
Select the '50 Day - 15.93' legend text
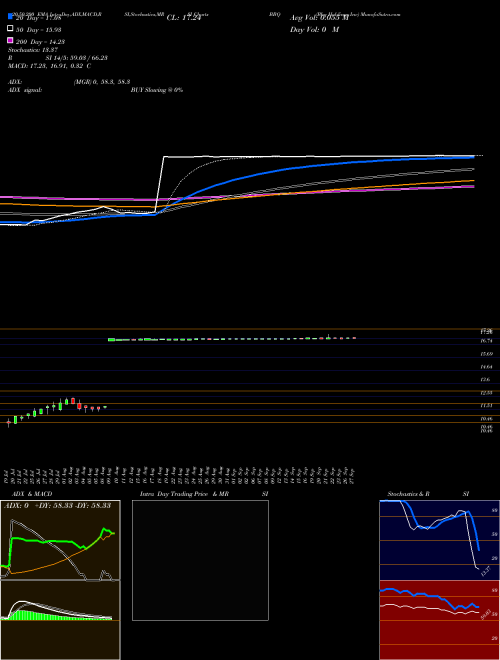pyautogui.click(x=39, y=30)
